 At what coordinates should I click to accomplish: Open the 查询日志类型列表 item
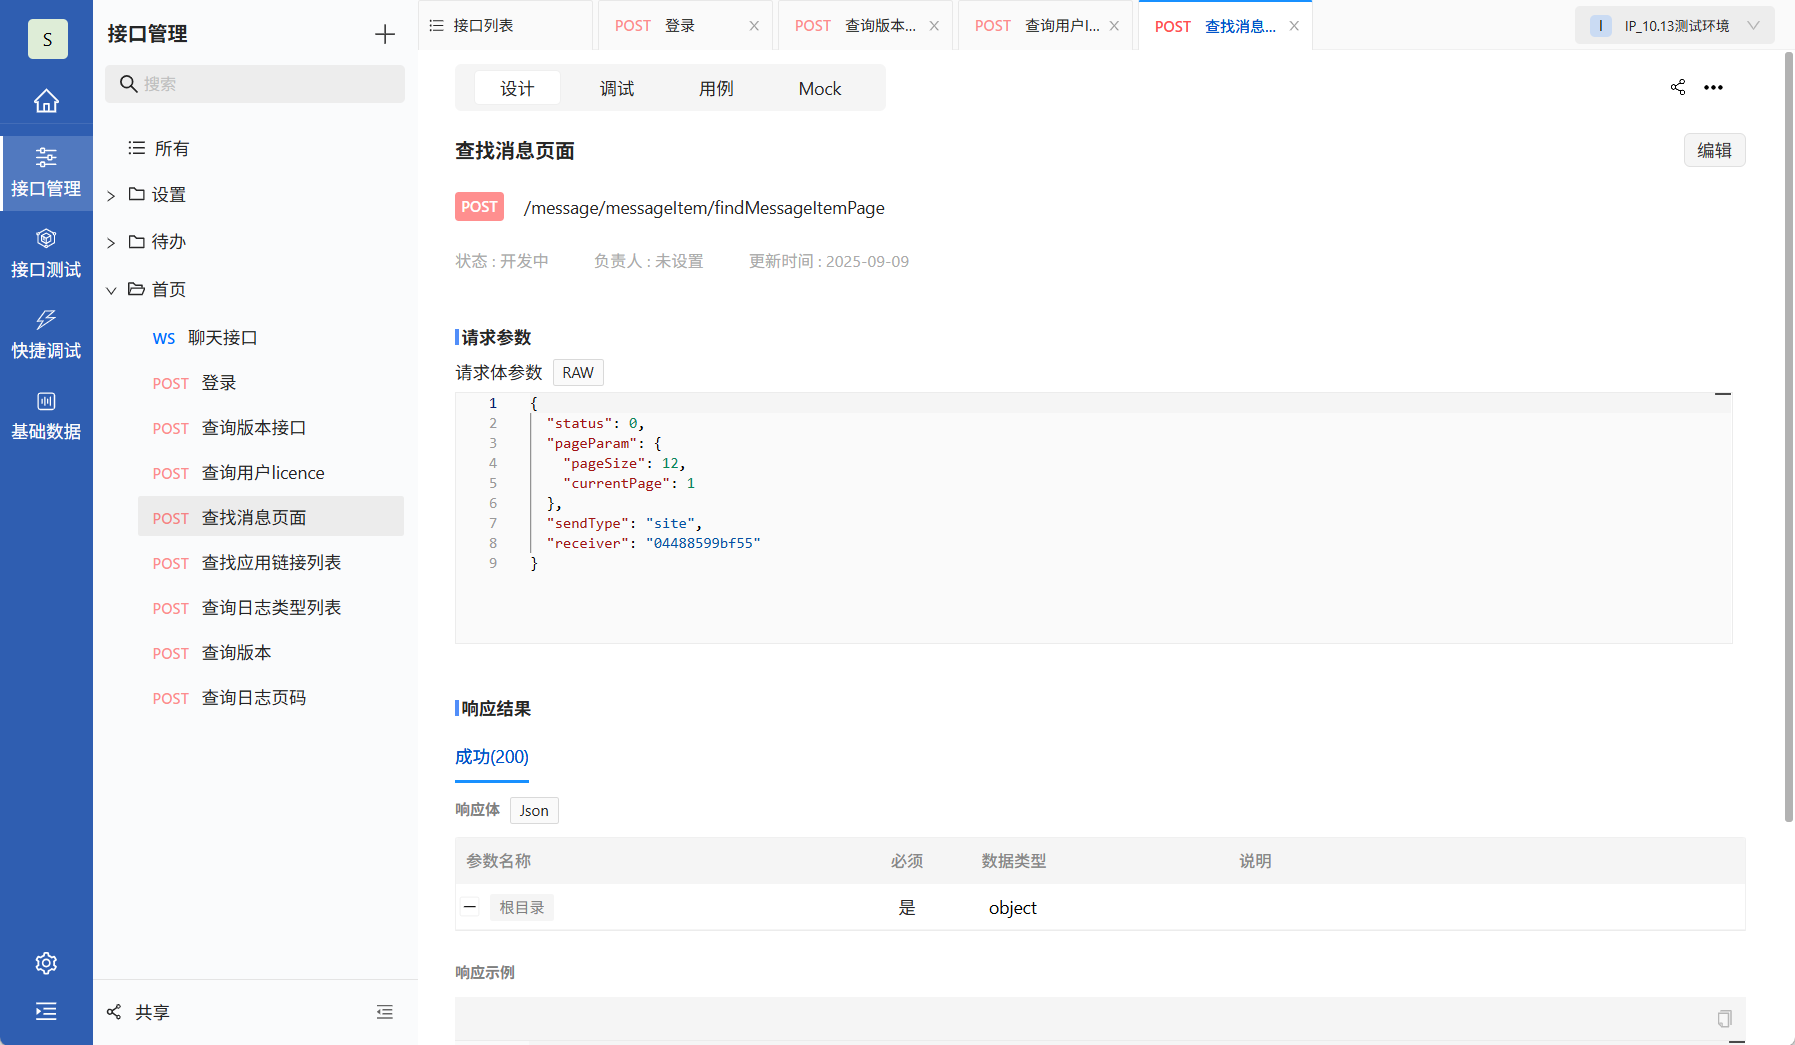click(x=271, y=608)
